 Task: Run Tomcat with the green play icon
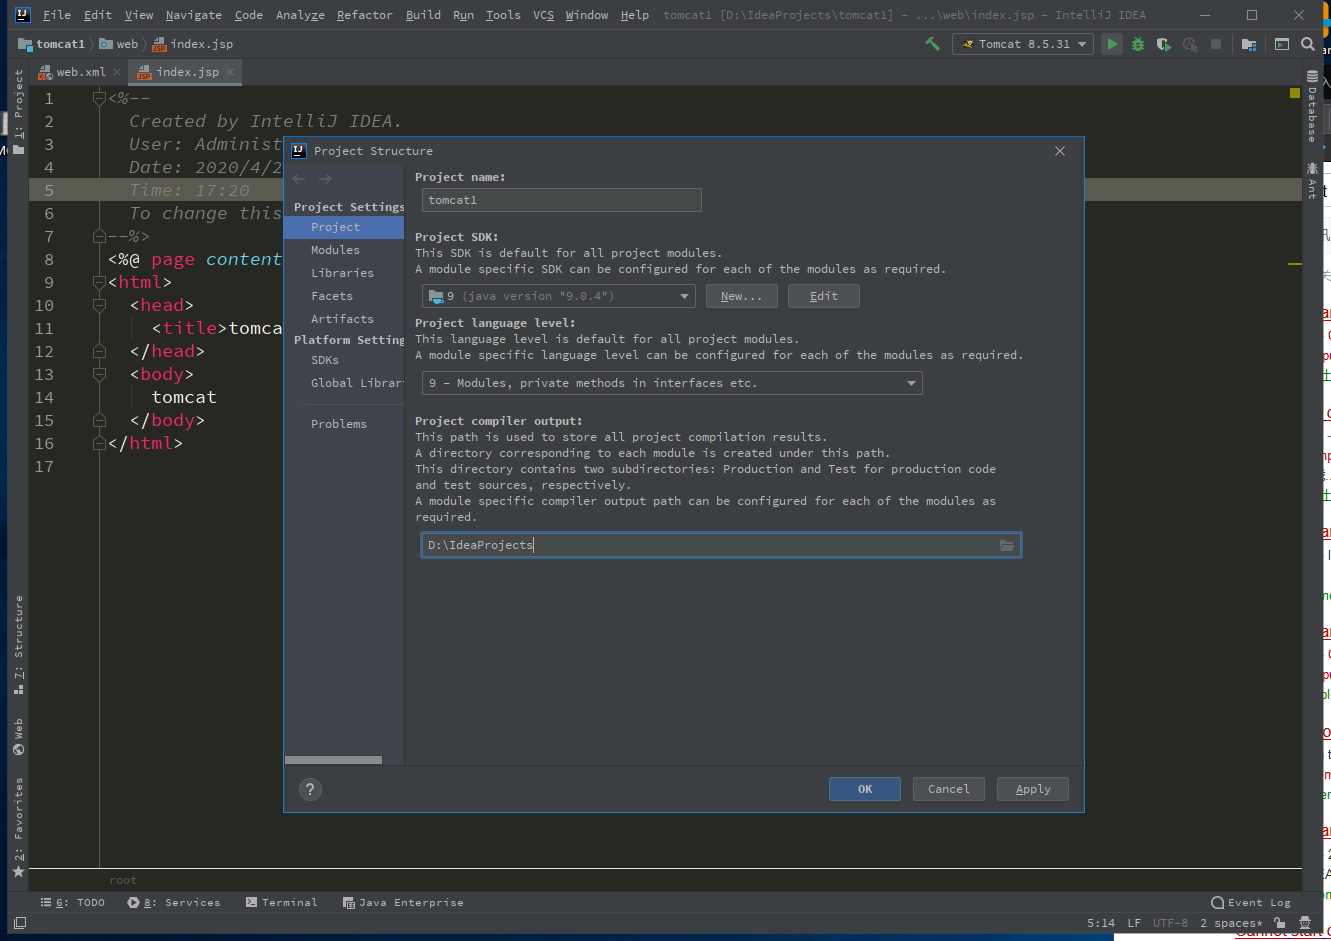pyautogui.click(x=1111, y=44)
